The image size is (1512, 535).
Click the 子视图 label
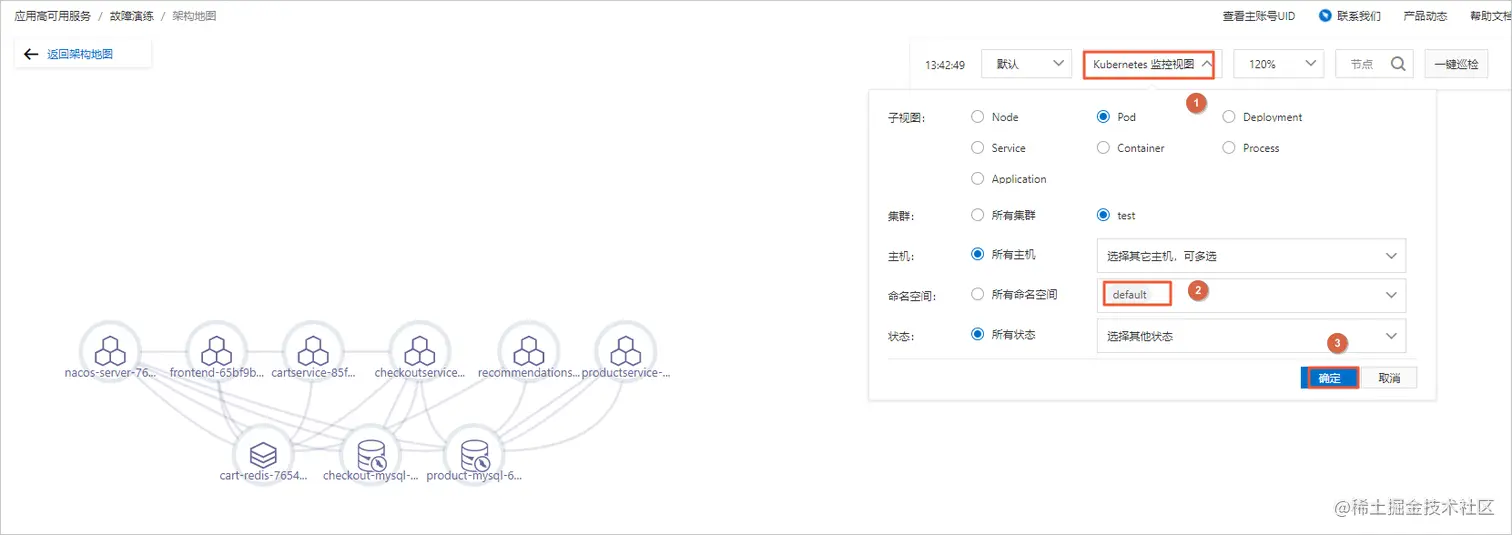point(907,117)
